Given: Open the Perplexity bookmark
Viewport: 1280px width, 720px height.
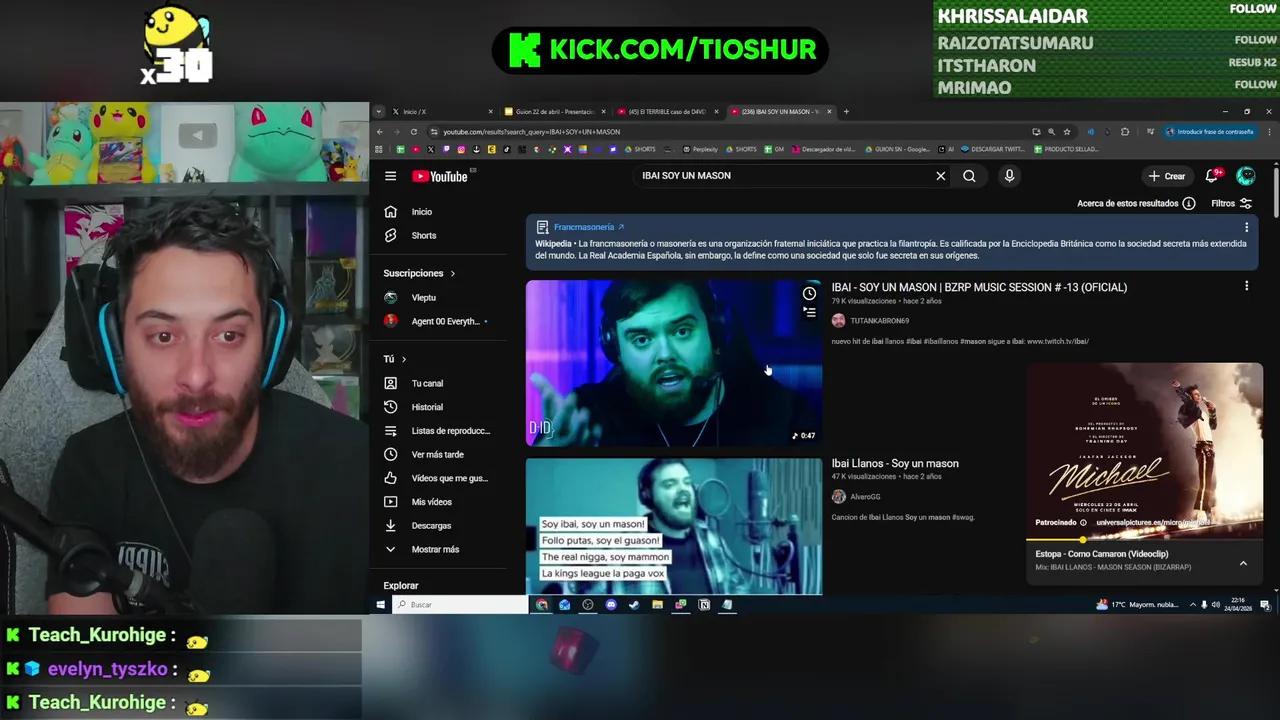Looking at the screenshot, I should [701, 149].
